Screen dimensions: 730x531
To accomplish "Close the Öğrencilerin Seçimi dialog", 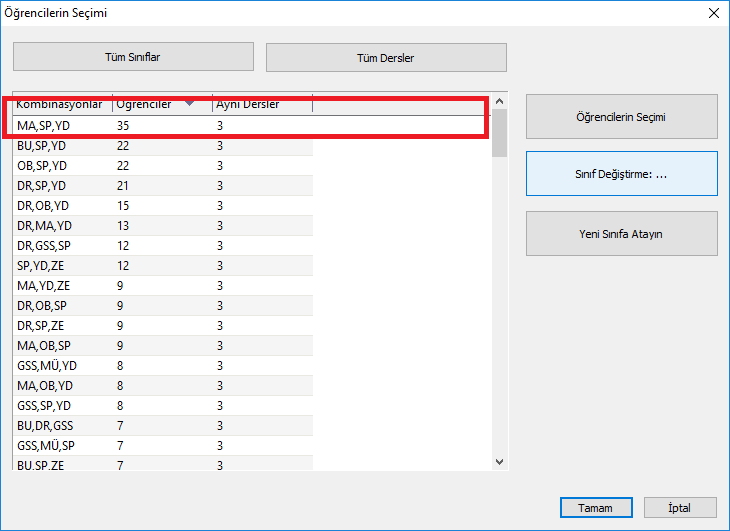I will 713,14.
